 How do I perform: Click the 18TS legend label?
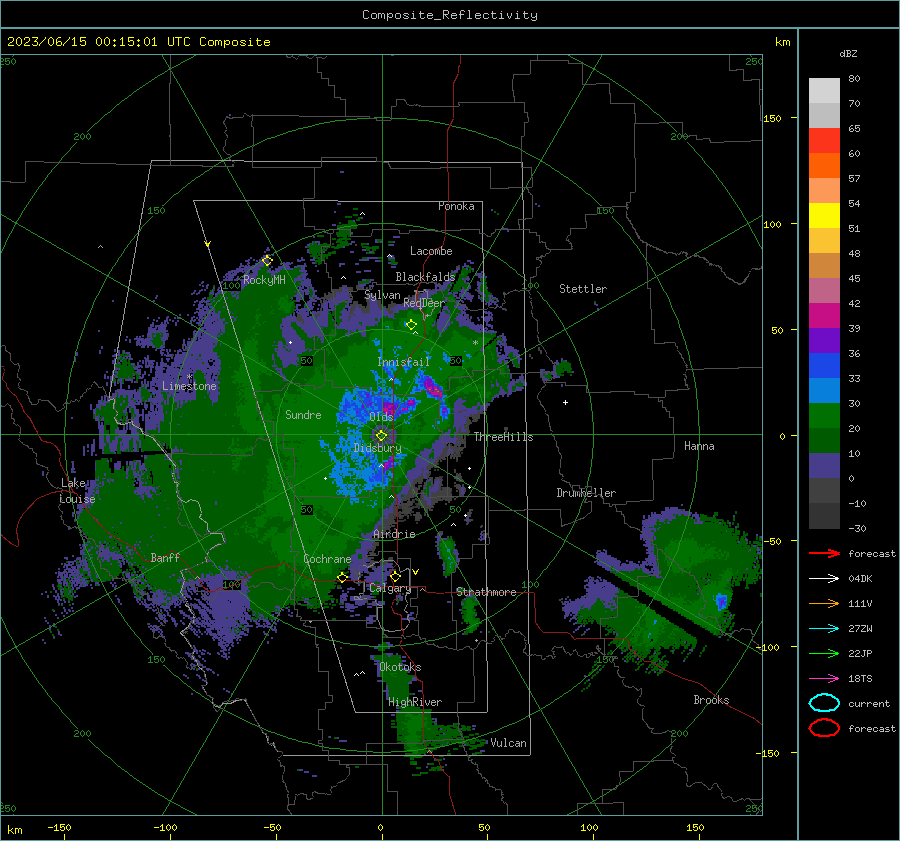tap(860, 679)
